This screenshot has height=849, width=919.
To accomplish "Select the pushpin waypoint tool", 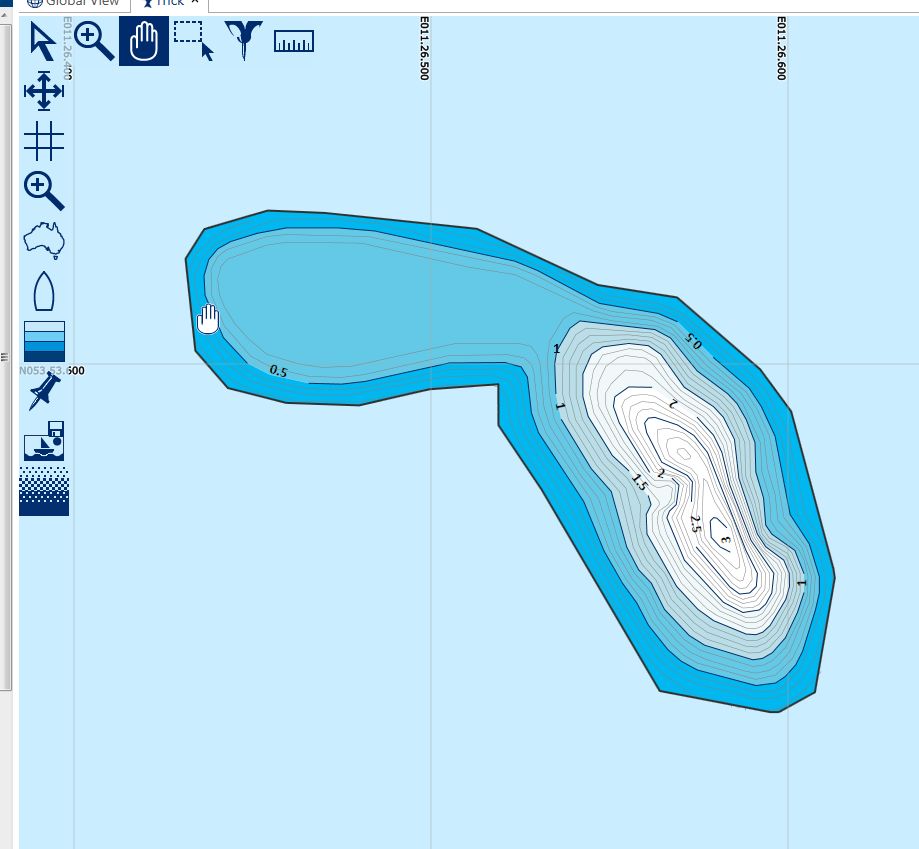I will point(44,391).
